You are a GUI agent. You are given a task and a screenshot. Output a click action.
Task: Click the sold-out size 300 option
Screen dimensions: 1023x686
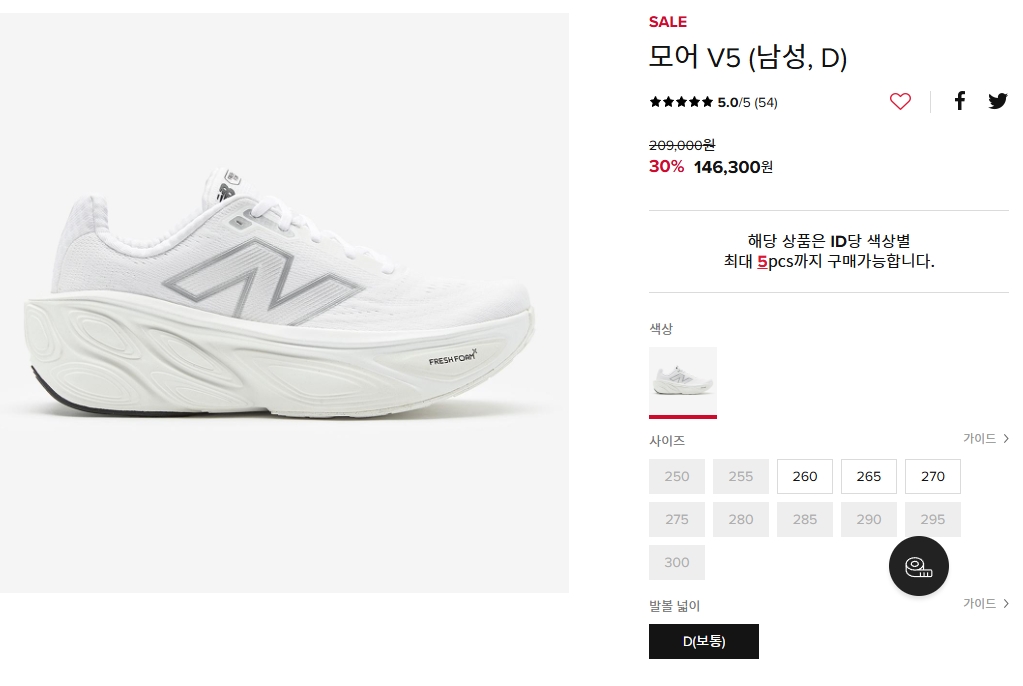(x=677, y=563)
